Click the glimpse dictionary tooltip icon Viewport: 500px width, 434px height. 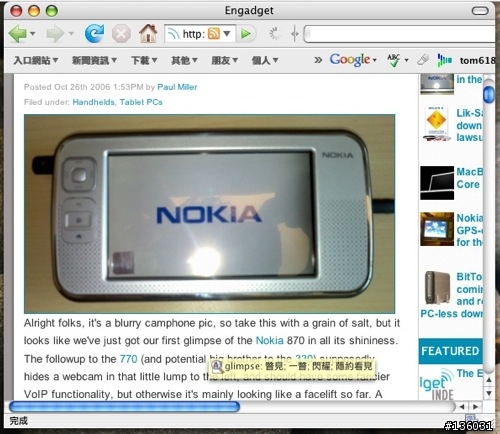[x=217, y=366]
